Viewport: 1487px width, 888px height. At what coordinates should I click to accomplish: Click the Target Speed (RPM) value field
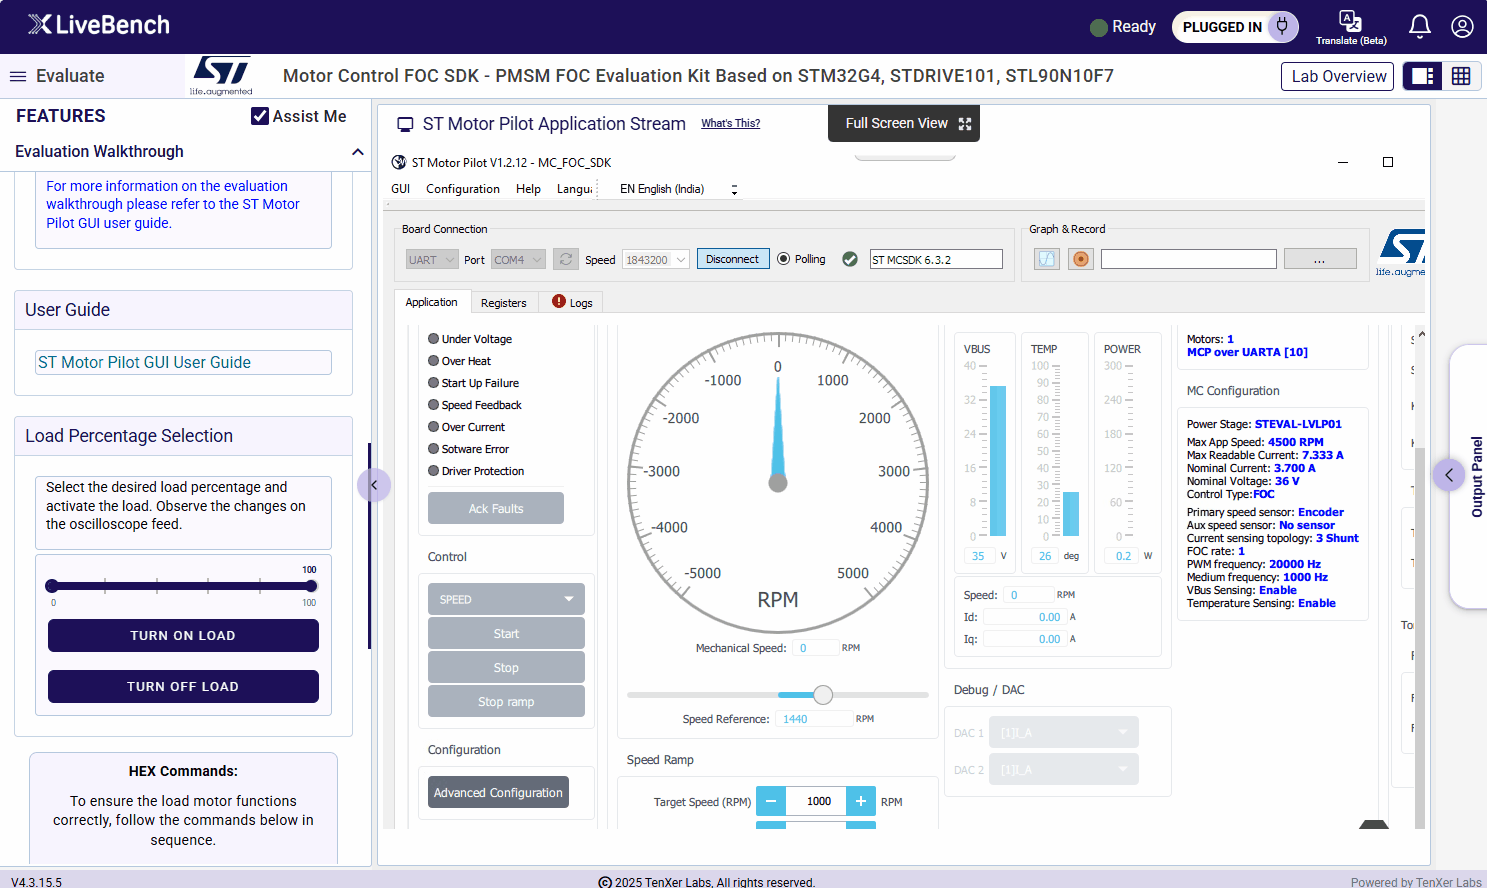[x=816, y=801]
